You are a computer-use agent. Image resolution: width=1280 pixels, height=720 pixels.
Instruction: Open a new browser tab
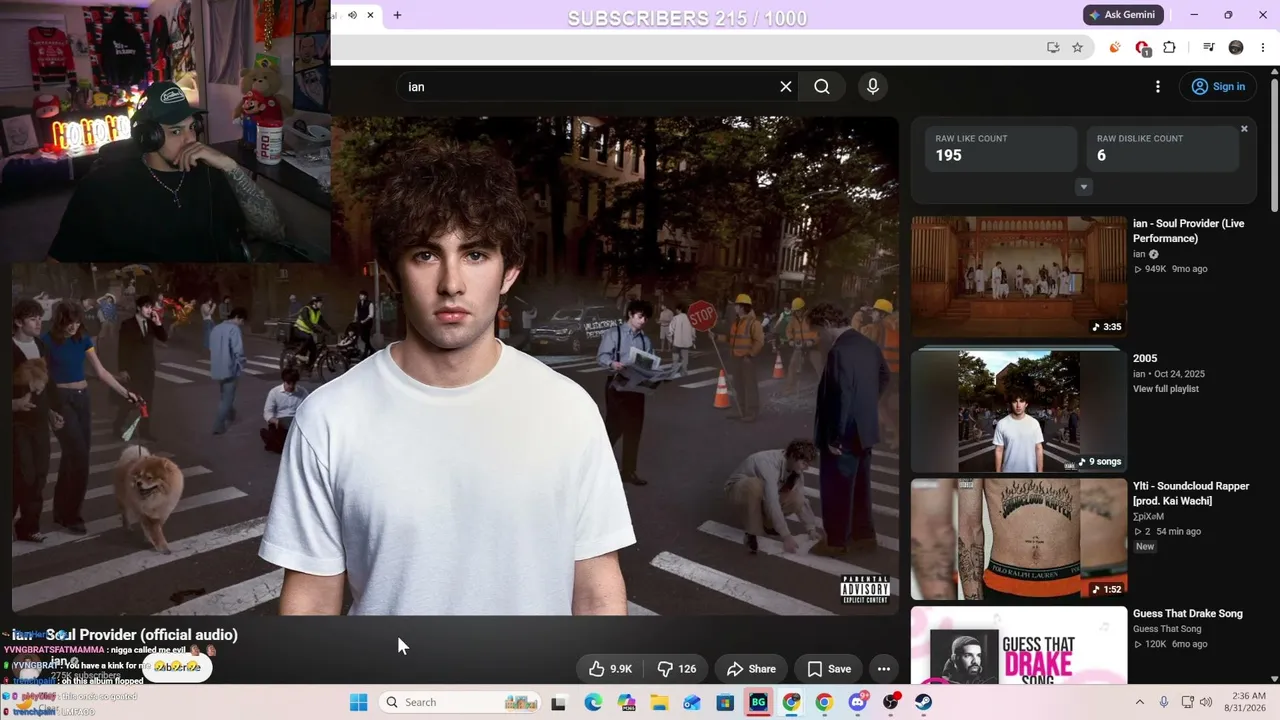397,15
